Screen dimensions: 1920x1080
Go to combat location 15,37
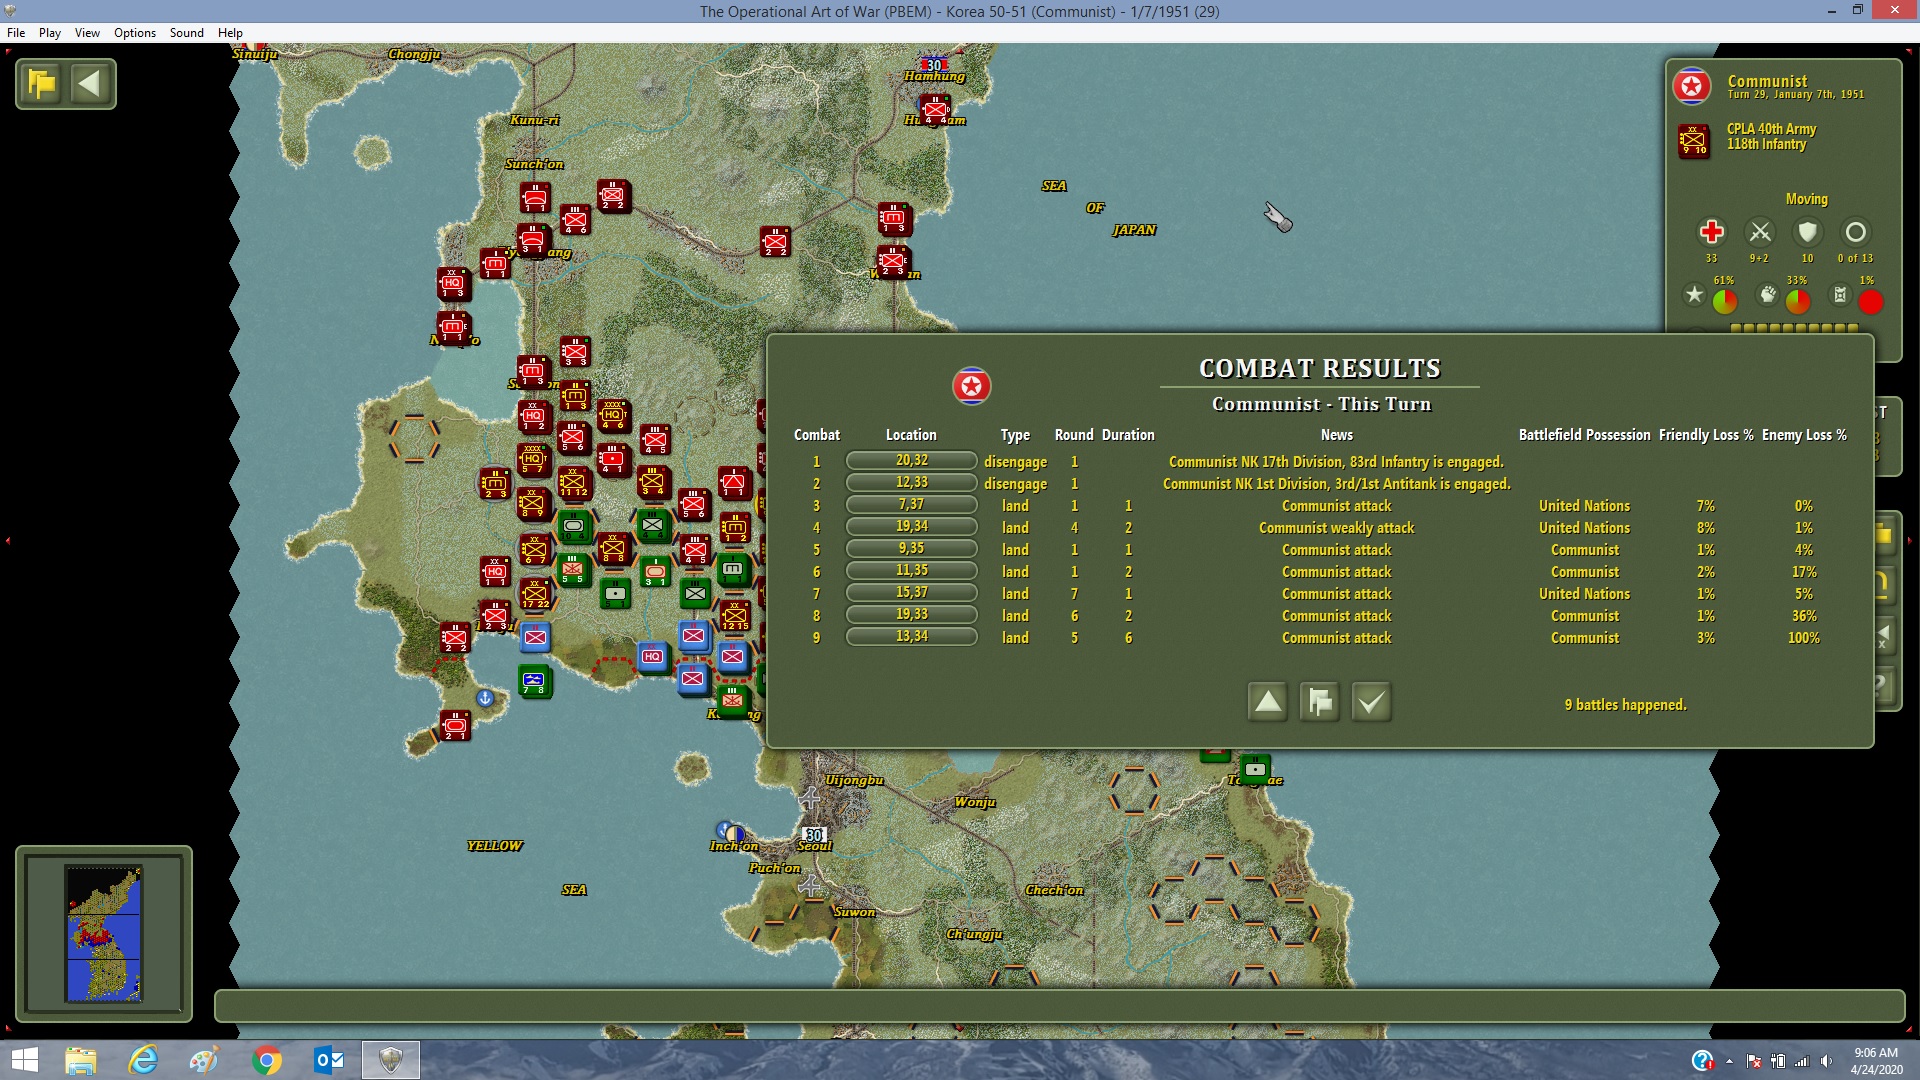[912, 593]
